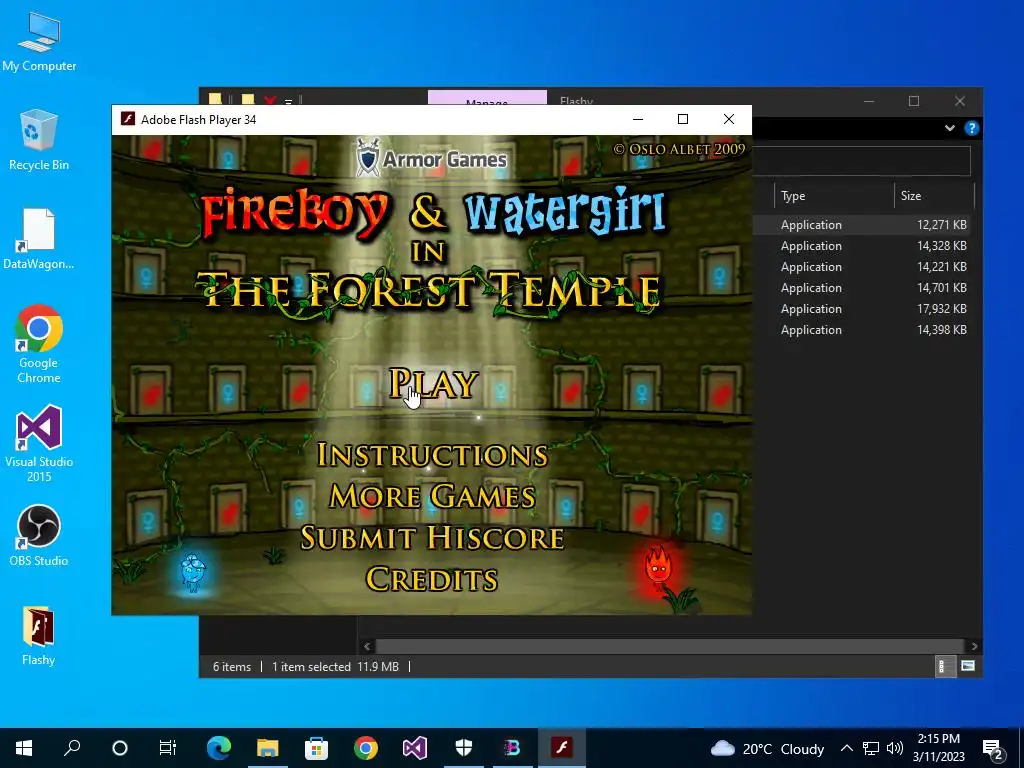Open the 20°C Cloudy weather widget

pos(767,748)
